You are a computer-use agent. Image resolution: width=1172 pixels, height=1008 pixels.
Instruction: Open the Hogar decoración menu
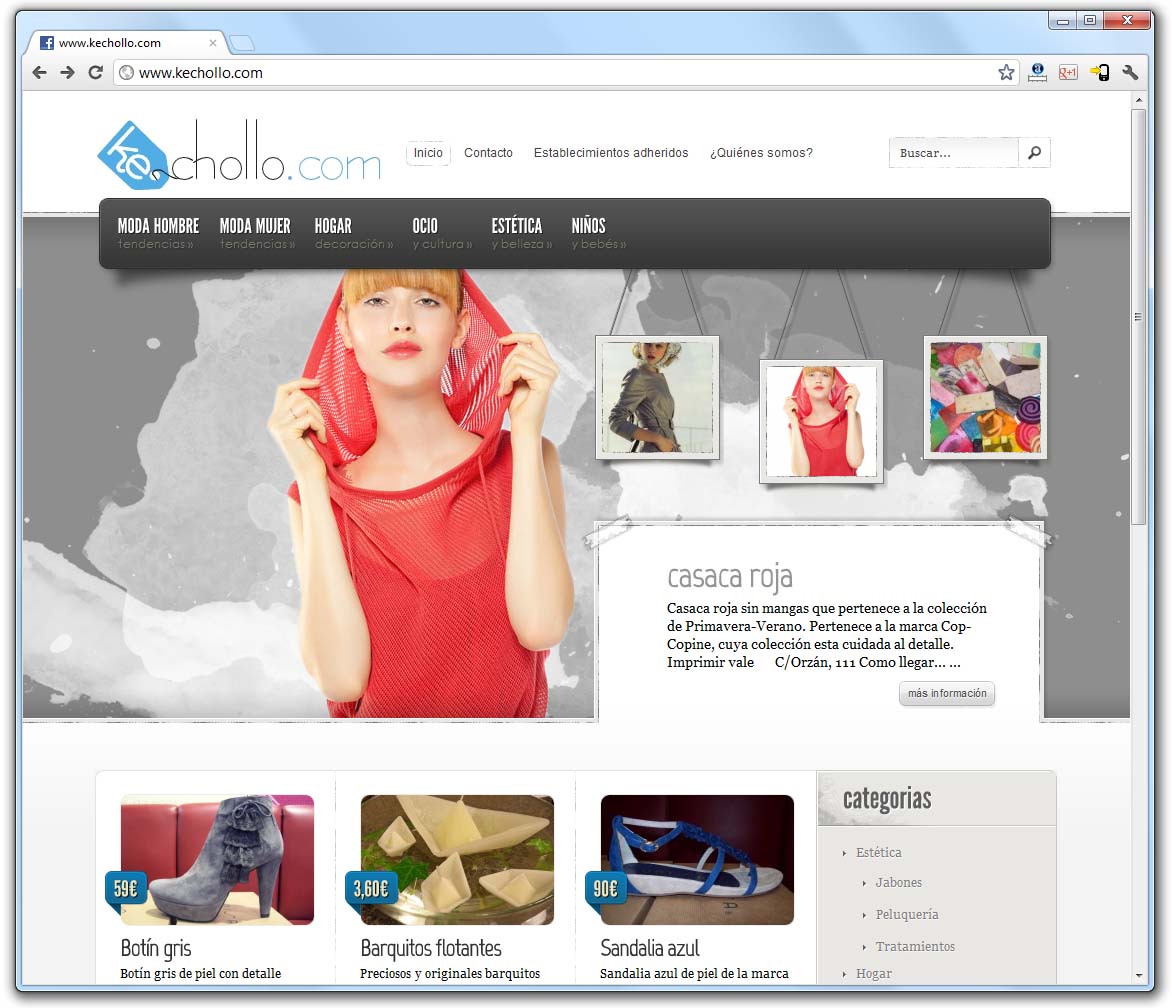[354, 233]
